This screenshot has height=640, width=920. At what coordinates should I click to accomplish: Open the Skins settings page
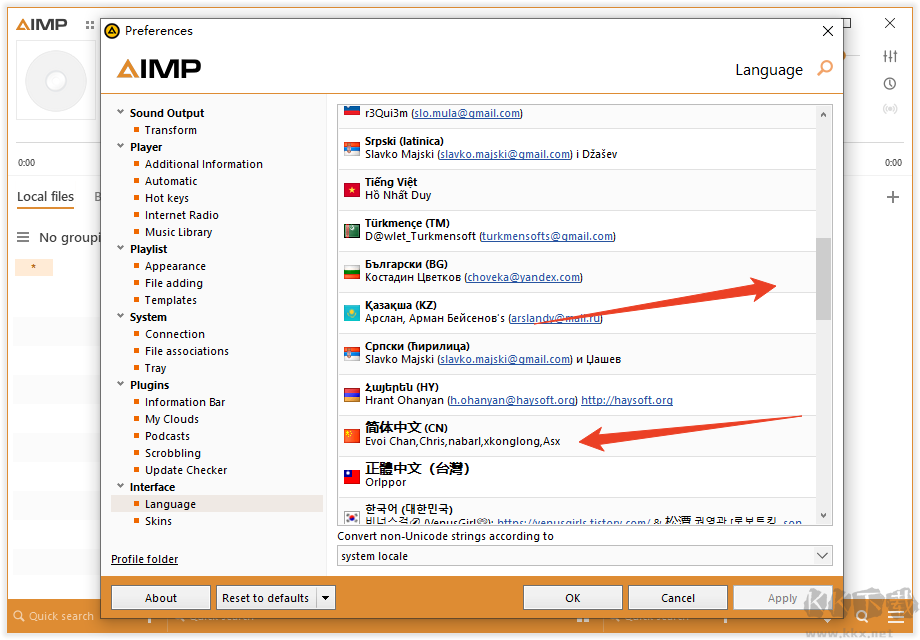[x=158, y=521]
